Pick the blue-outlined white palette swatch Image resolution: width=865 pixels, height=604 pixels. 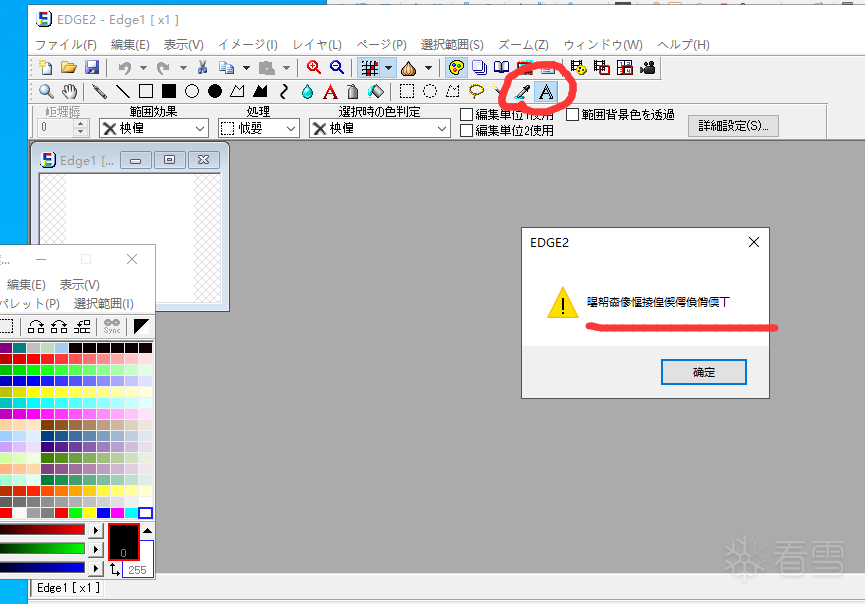tap(145, 513)
